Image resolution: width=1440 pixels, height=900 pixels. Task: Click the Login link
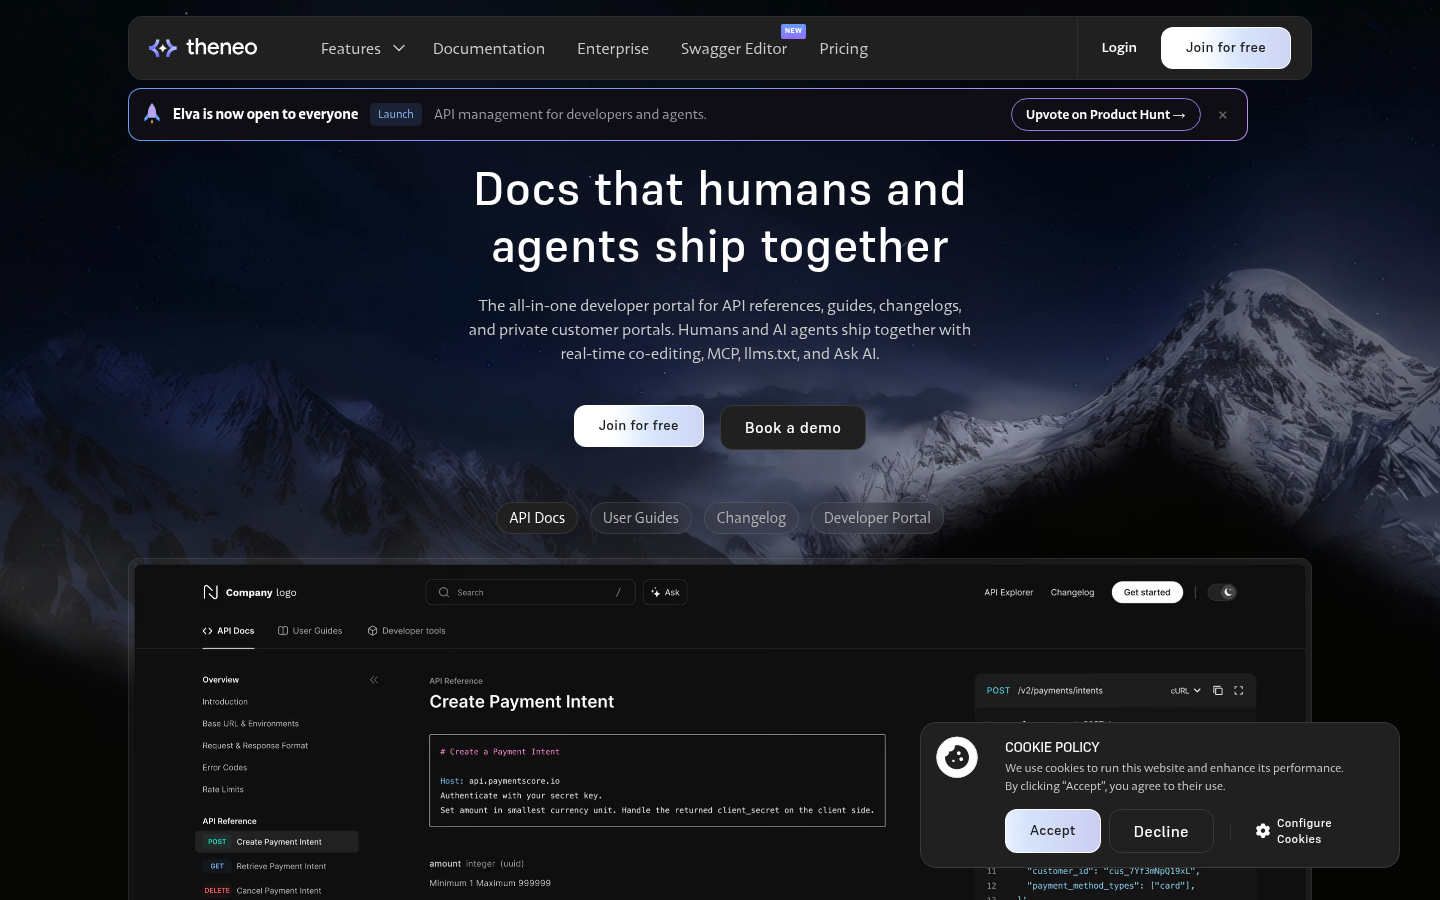point(1119,47)
